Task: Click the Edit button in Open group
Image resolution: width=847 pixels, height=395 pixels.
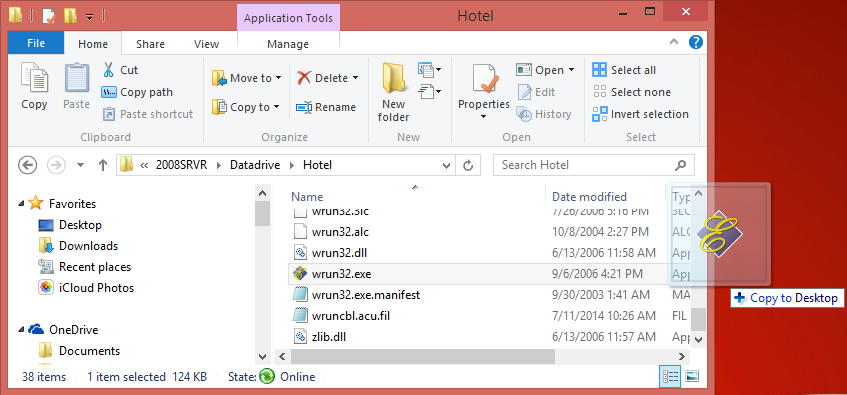Action: [x=536, y=92]
